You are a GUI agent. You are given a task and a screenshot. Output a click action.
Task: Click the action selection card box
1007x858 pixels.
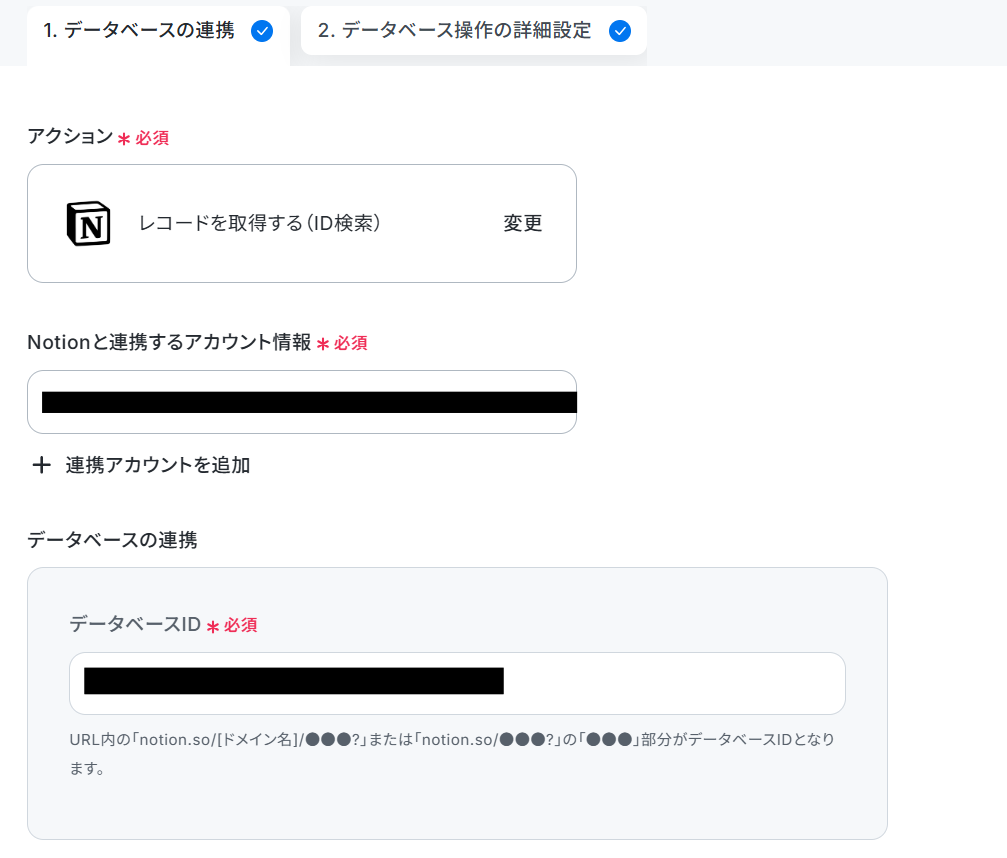(x=302, y=223)
